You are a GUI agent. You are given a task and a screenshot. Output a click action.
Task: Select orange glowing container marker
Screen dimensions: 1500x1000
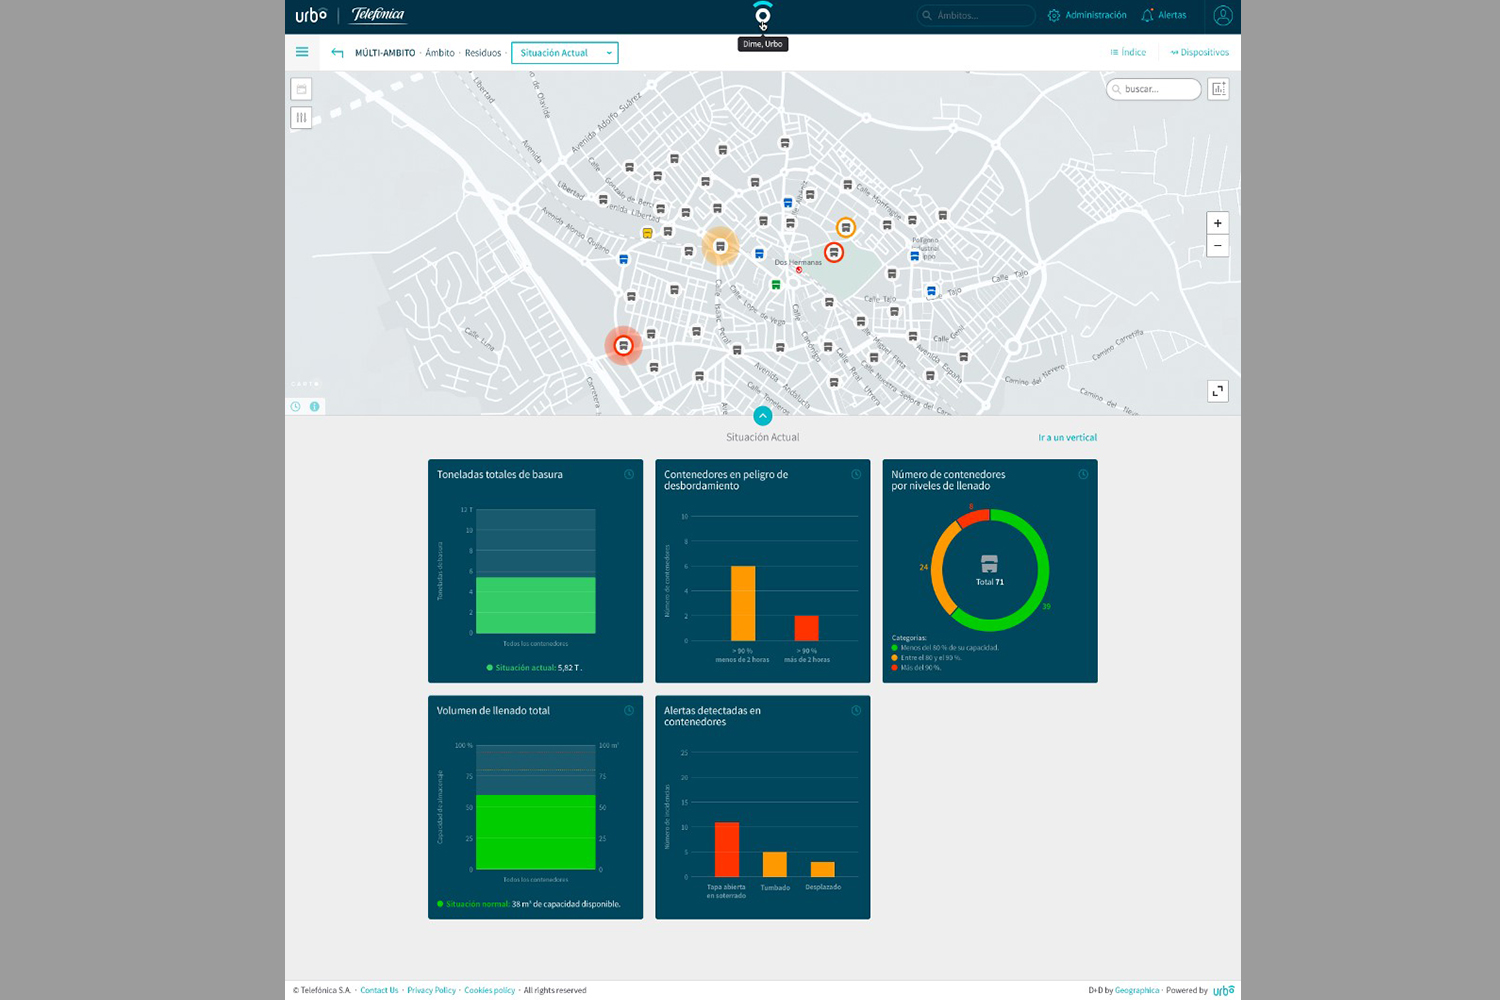tap(720, 246)
